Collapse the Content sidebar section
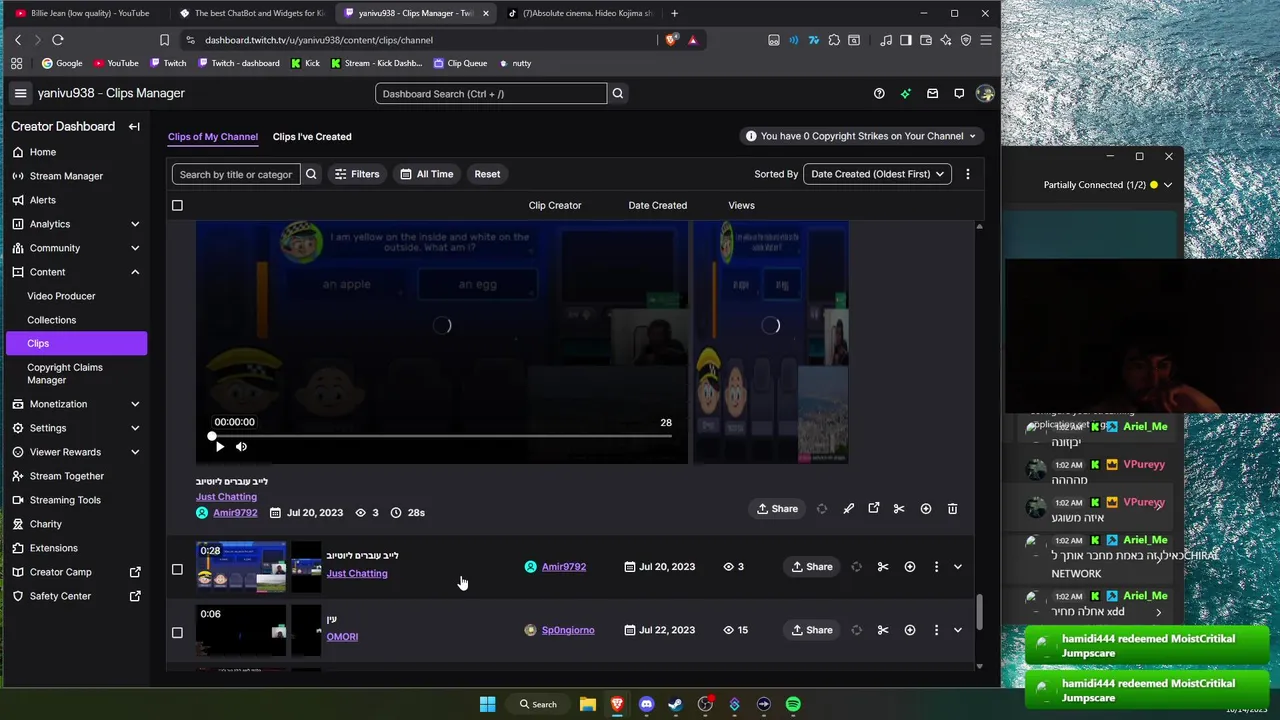1280x720 pixels. [x=135, y=272]
